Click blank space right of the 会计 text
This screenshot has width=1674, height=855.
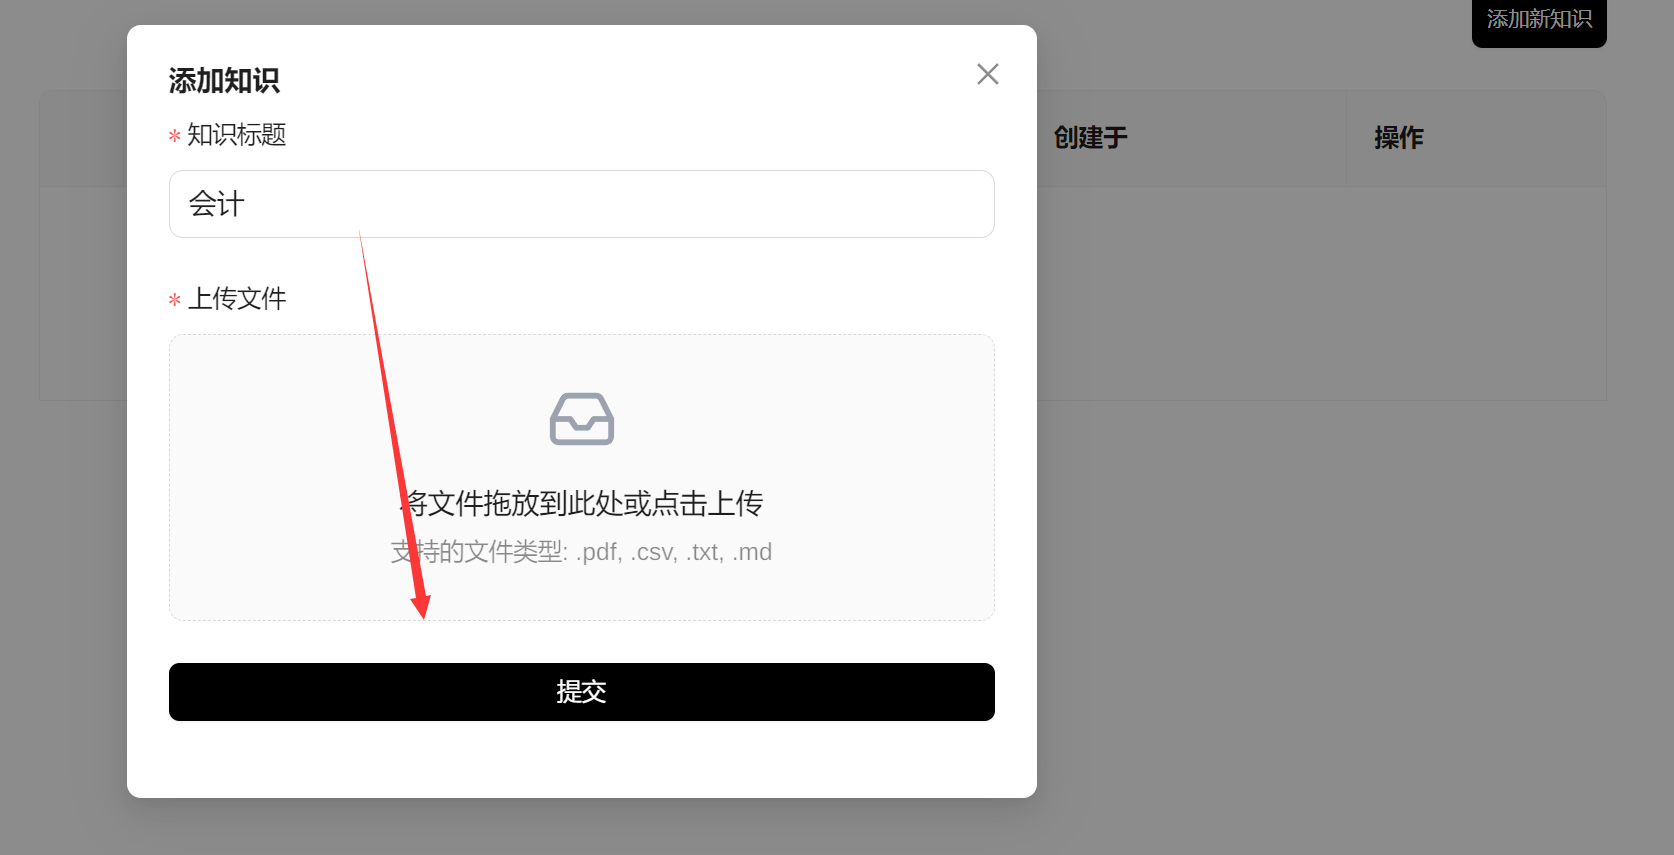[x=620, y=204]
